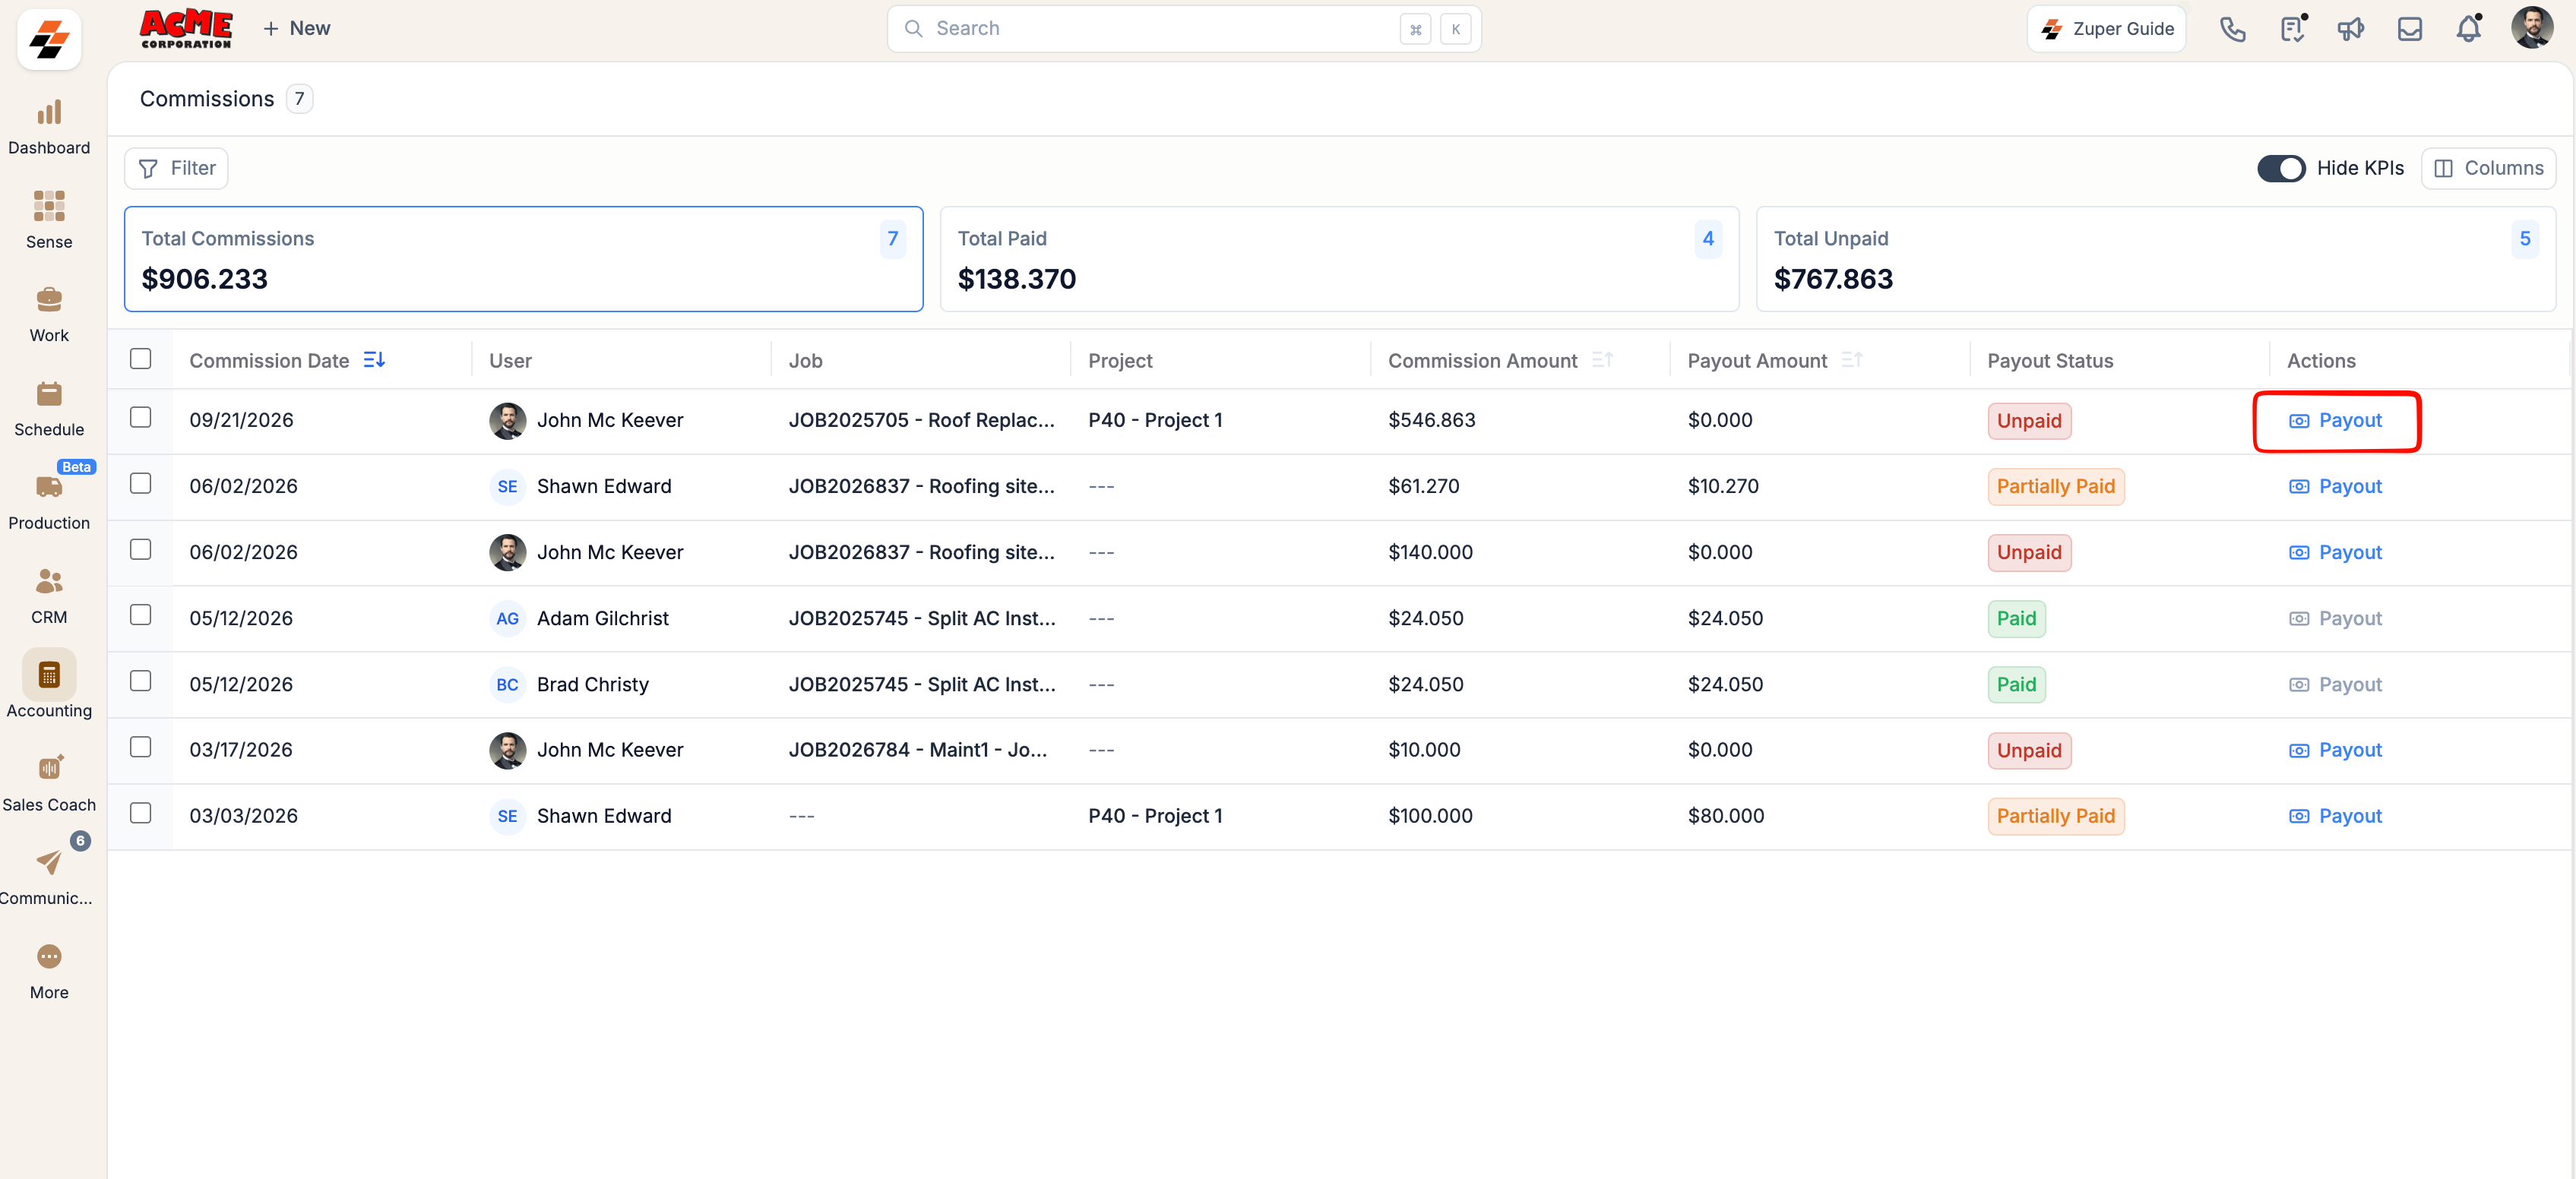The height and width of the screenshot is (1179, 2576).
Task: Click the Zuper logo icon
Action: tap(49, 40)
